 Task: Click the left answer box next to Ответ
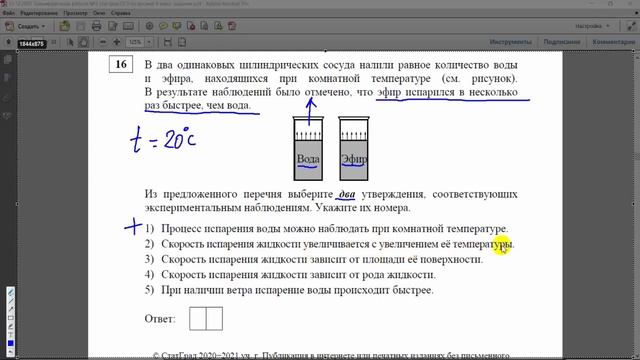click(198, 318)
